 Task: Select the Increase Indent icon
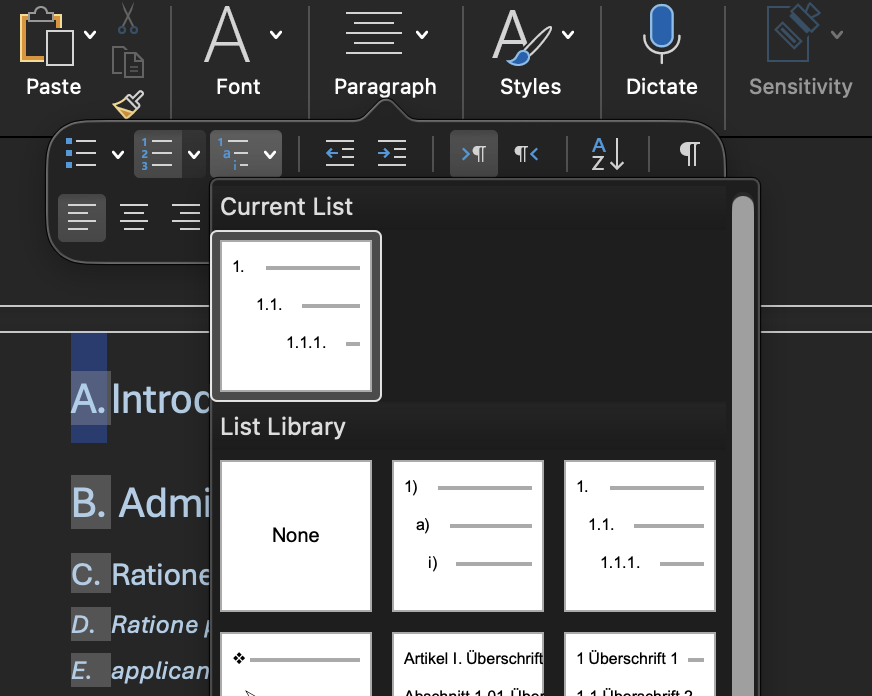pyautogui.click(x=391, y=153)
